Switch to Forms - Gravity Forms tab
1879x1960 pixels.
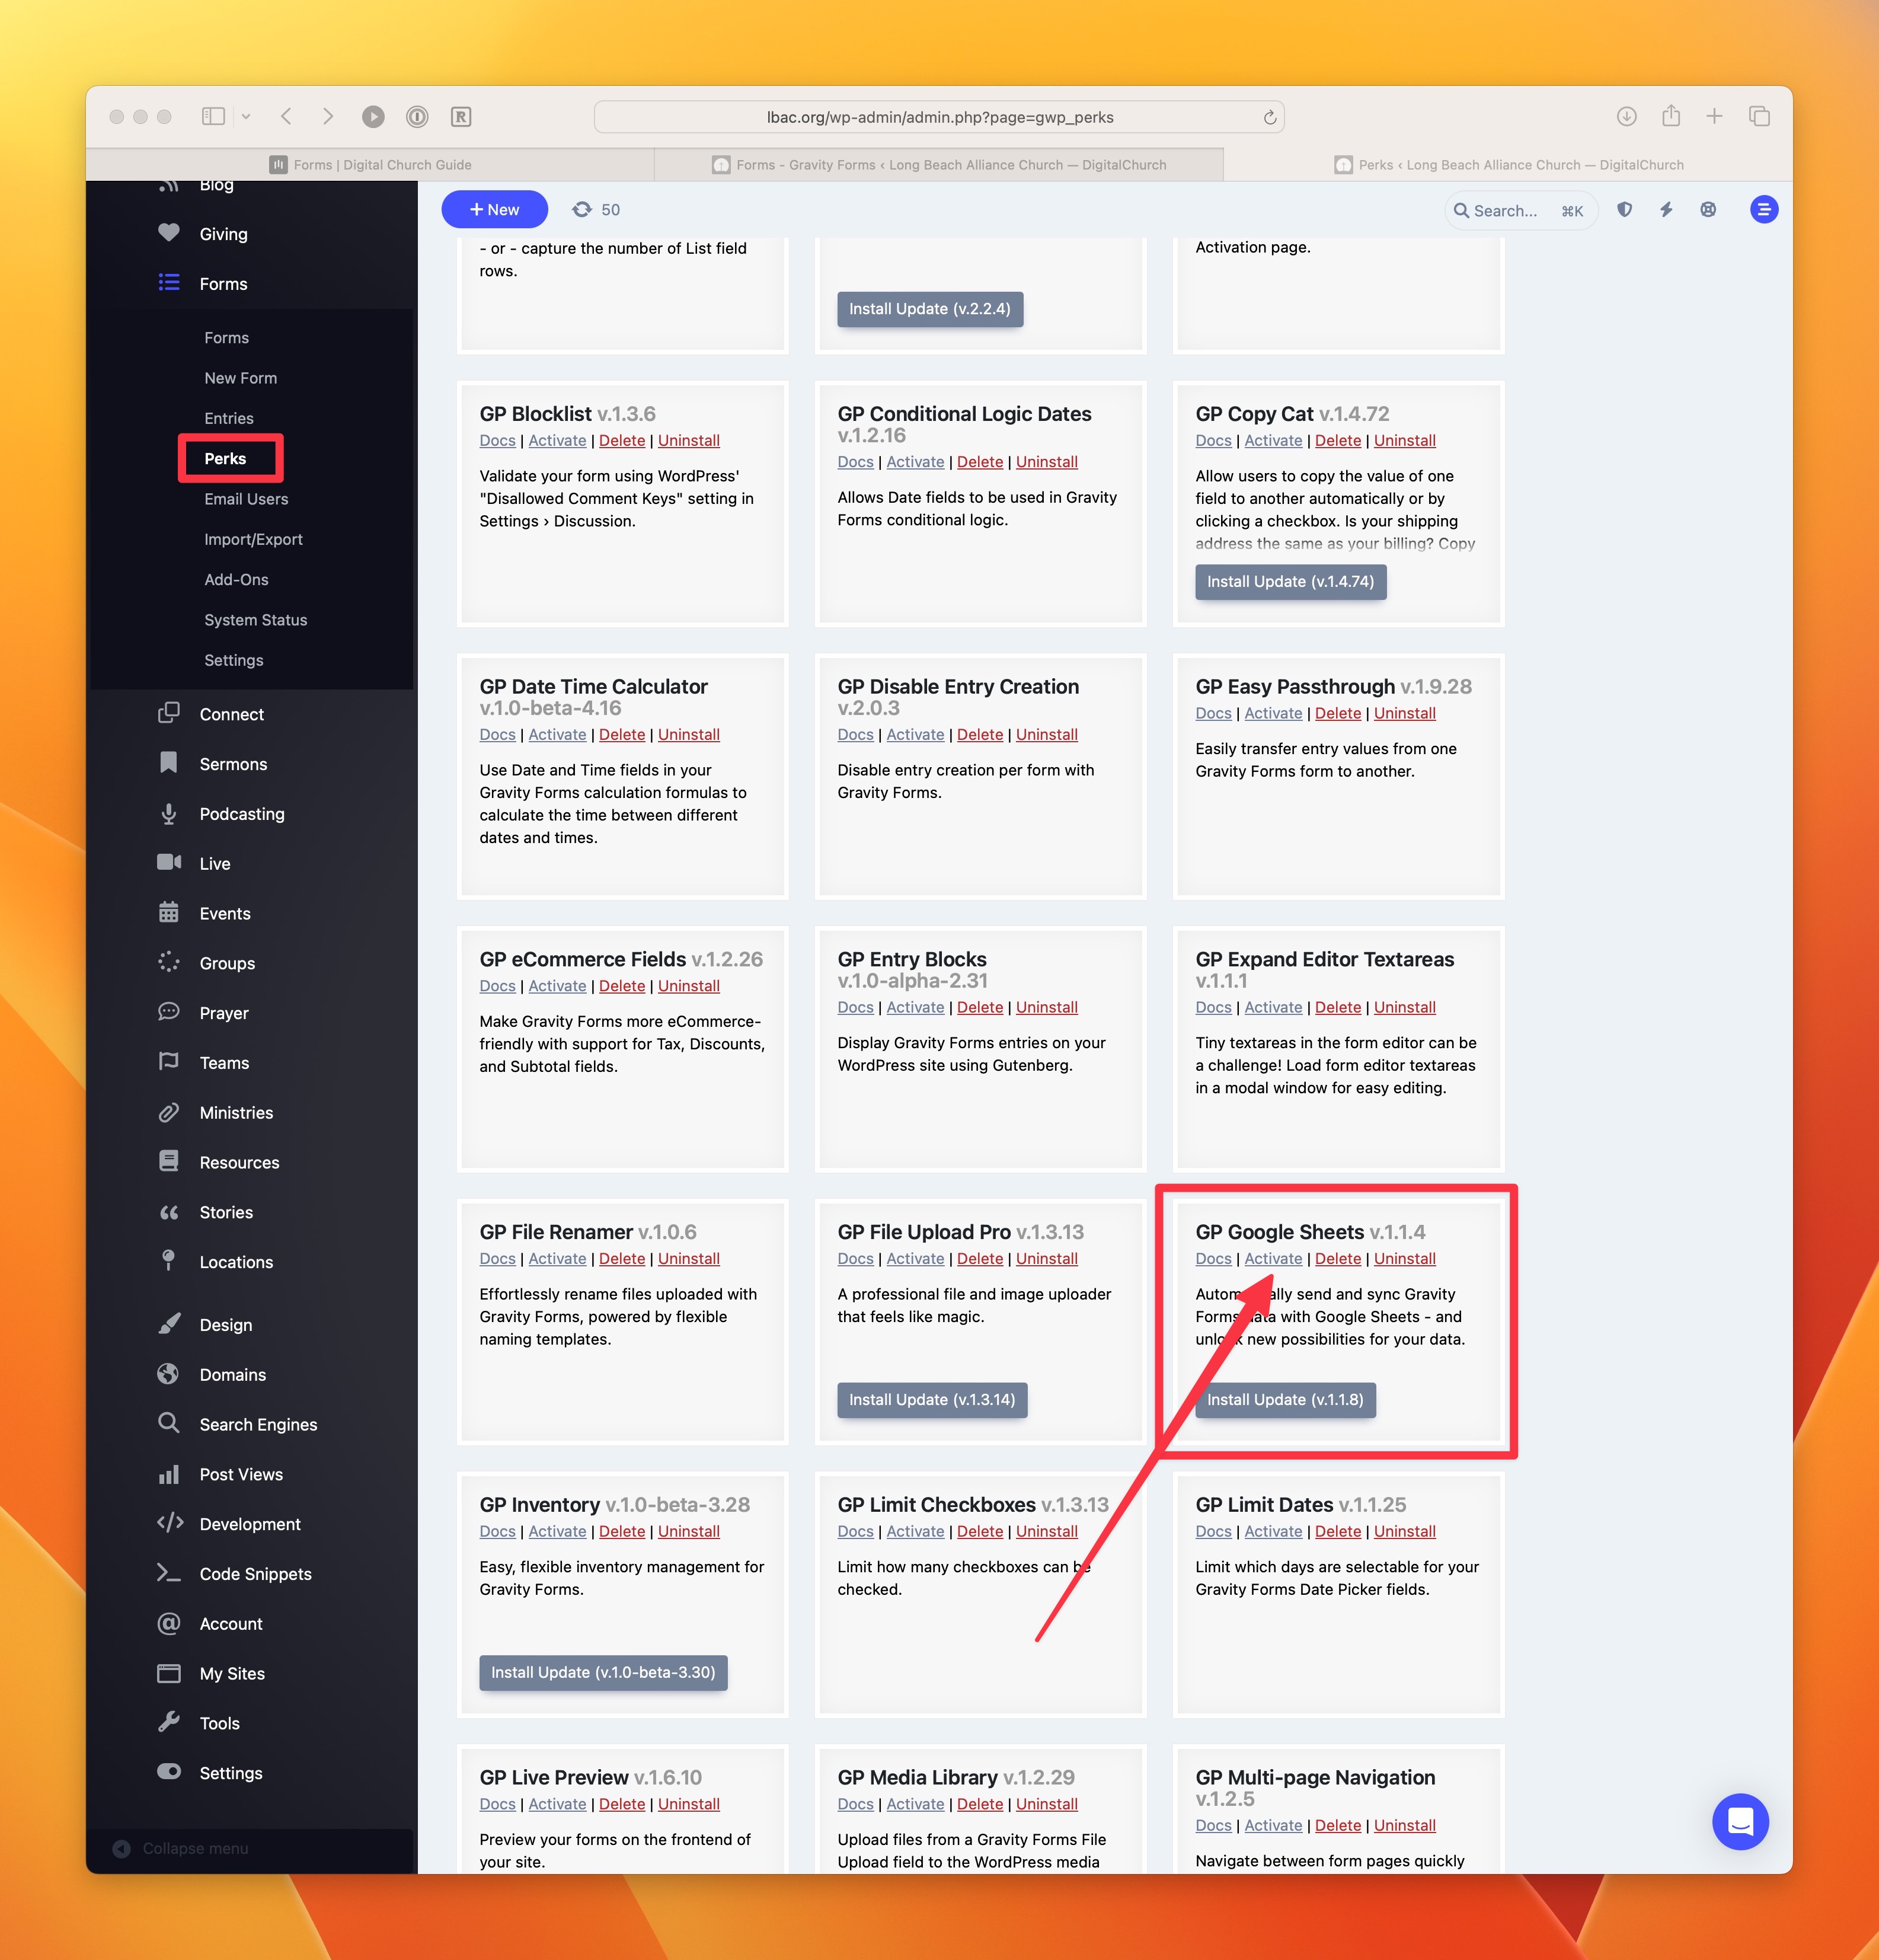coord(939,165)
